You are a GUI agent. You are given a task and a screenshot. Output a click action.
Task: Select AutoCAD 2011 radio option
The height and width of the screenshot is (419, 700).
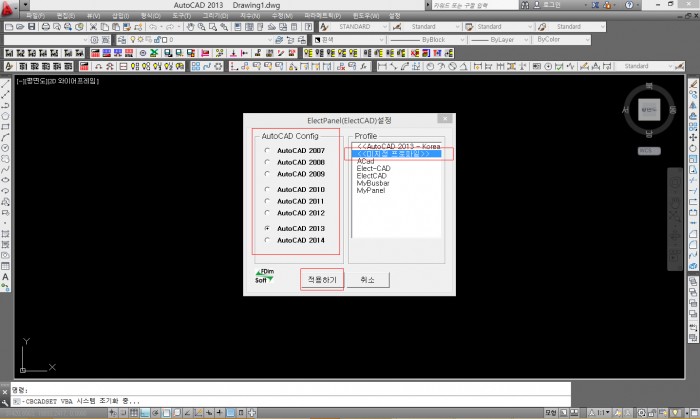point(295,201)
